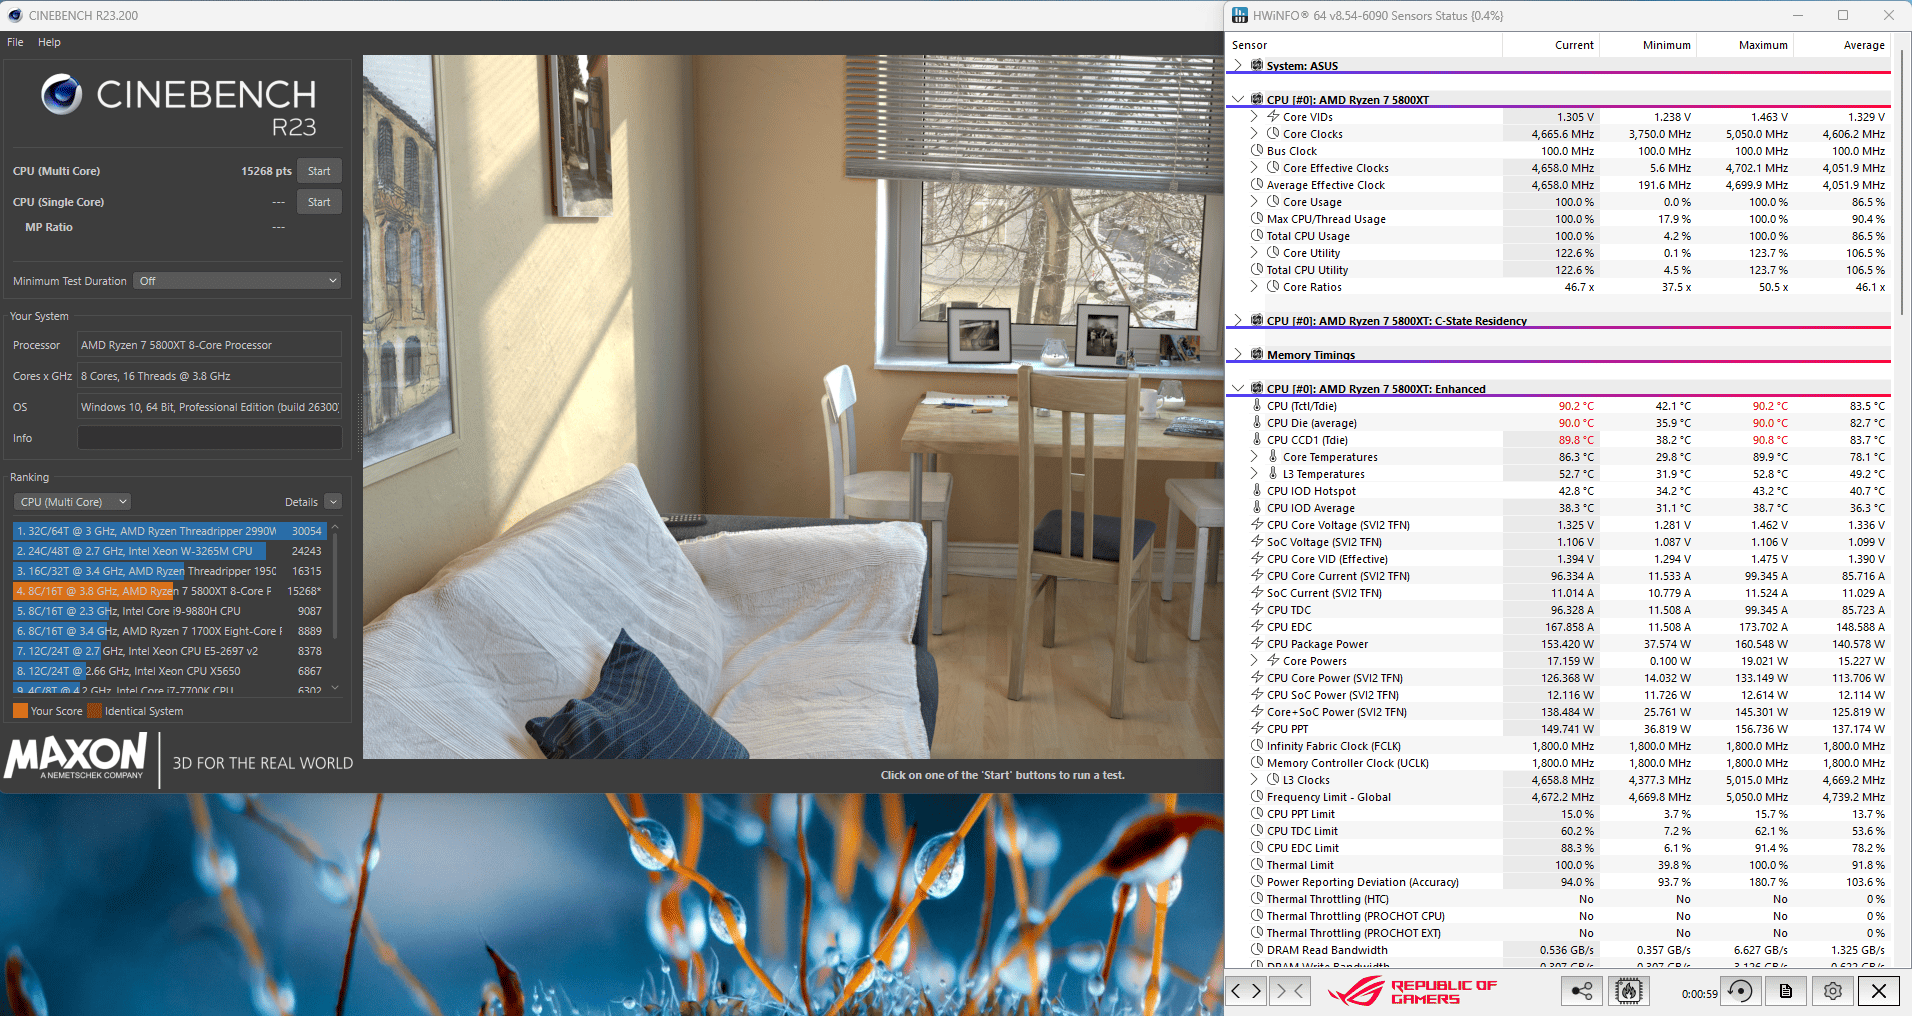Collapse the CPU [#0] AMD Ryzen 7 5800XT group
Image resolution: width=1912 pixels, height=1016 pixels.
click(1238, 99)
